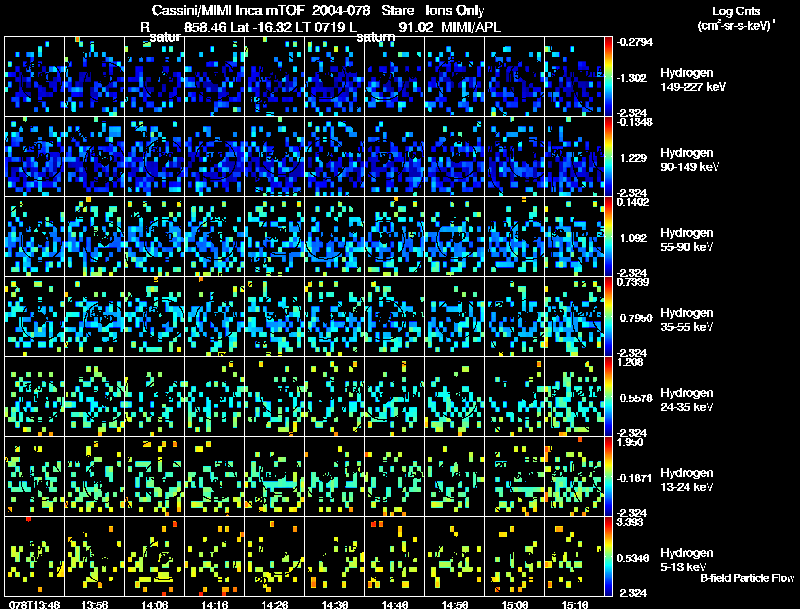800x609 pixels.
Task: Click the '14:16' time axis label
Action: (214, 604)
